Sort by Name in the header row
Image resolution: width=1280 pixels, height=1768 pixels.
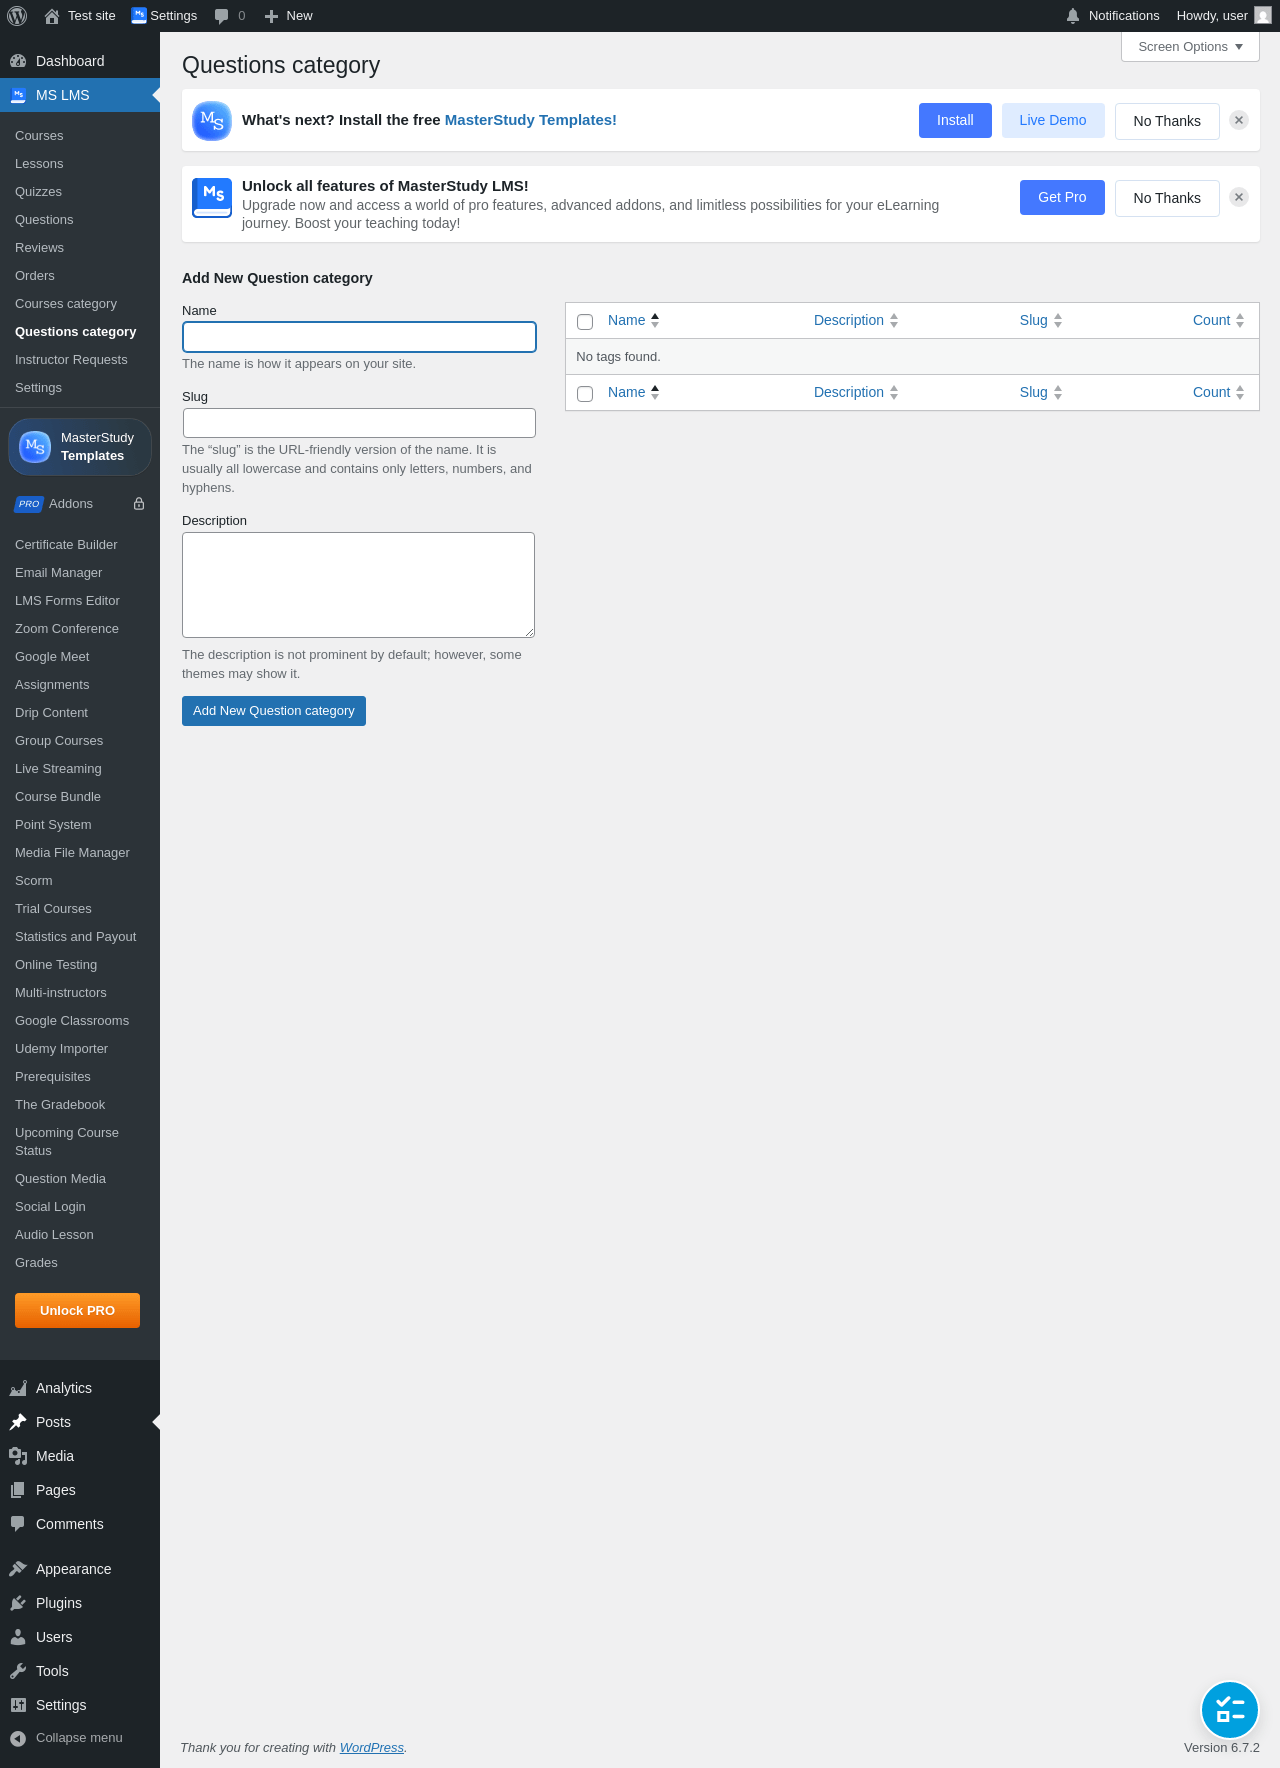click(x=634, y=320)
